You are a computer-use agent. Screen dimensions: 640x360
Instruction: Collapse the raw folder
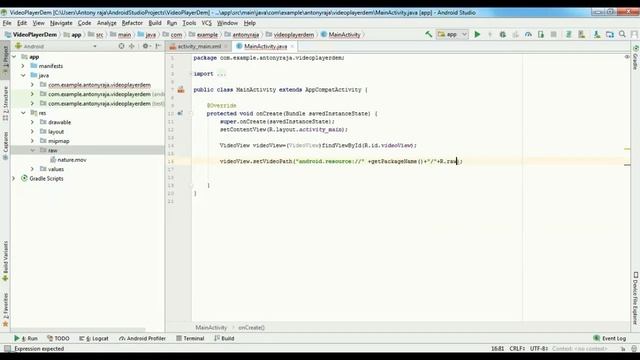point(32,150)
